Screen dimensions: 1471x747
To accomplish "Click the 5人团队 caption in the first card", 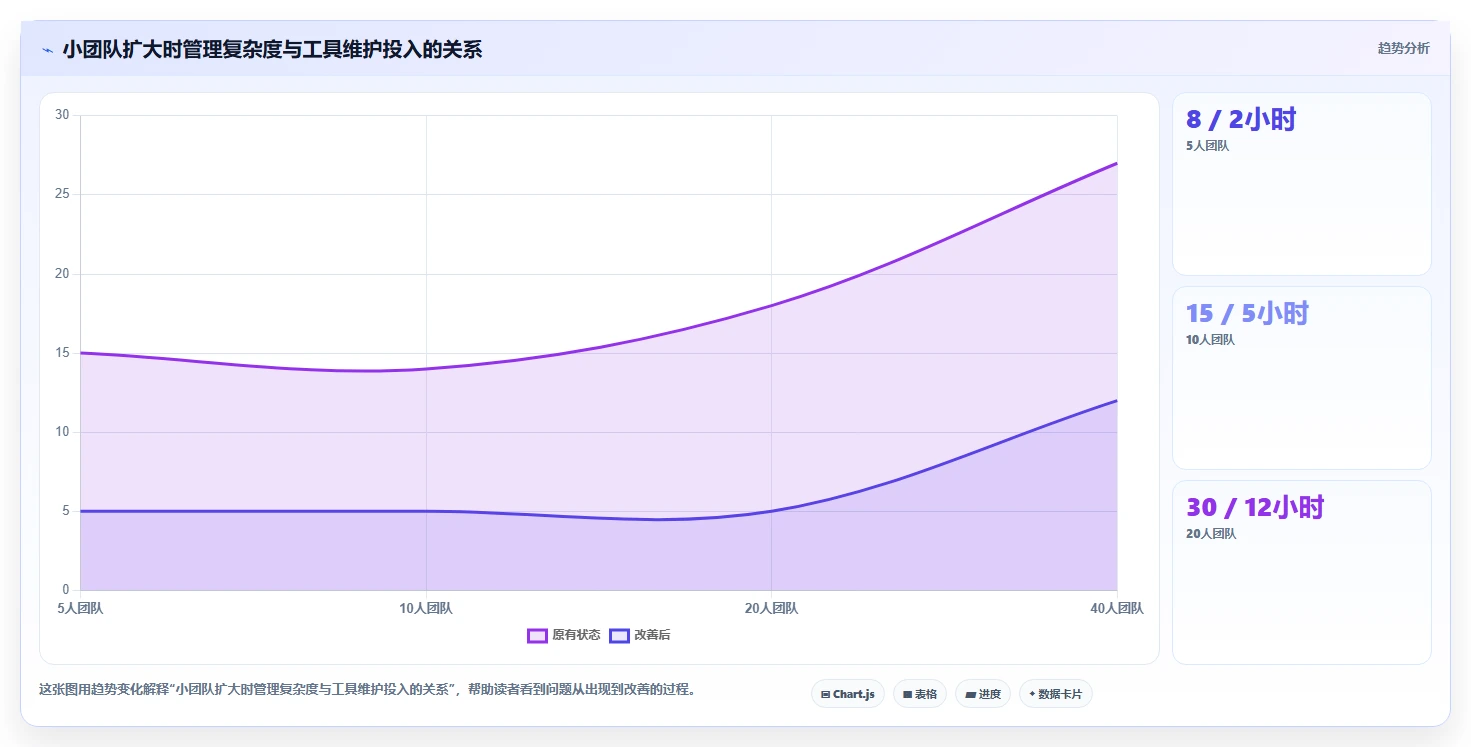I will click(1207, 145).
